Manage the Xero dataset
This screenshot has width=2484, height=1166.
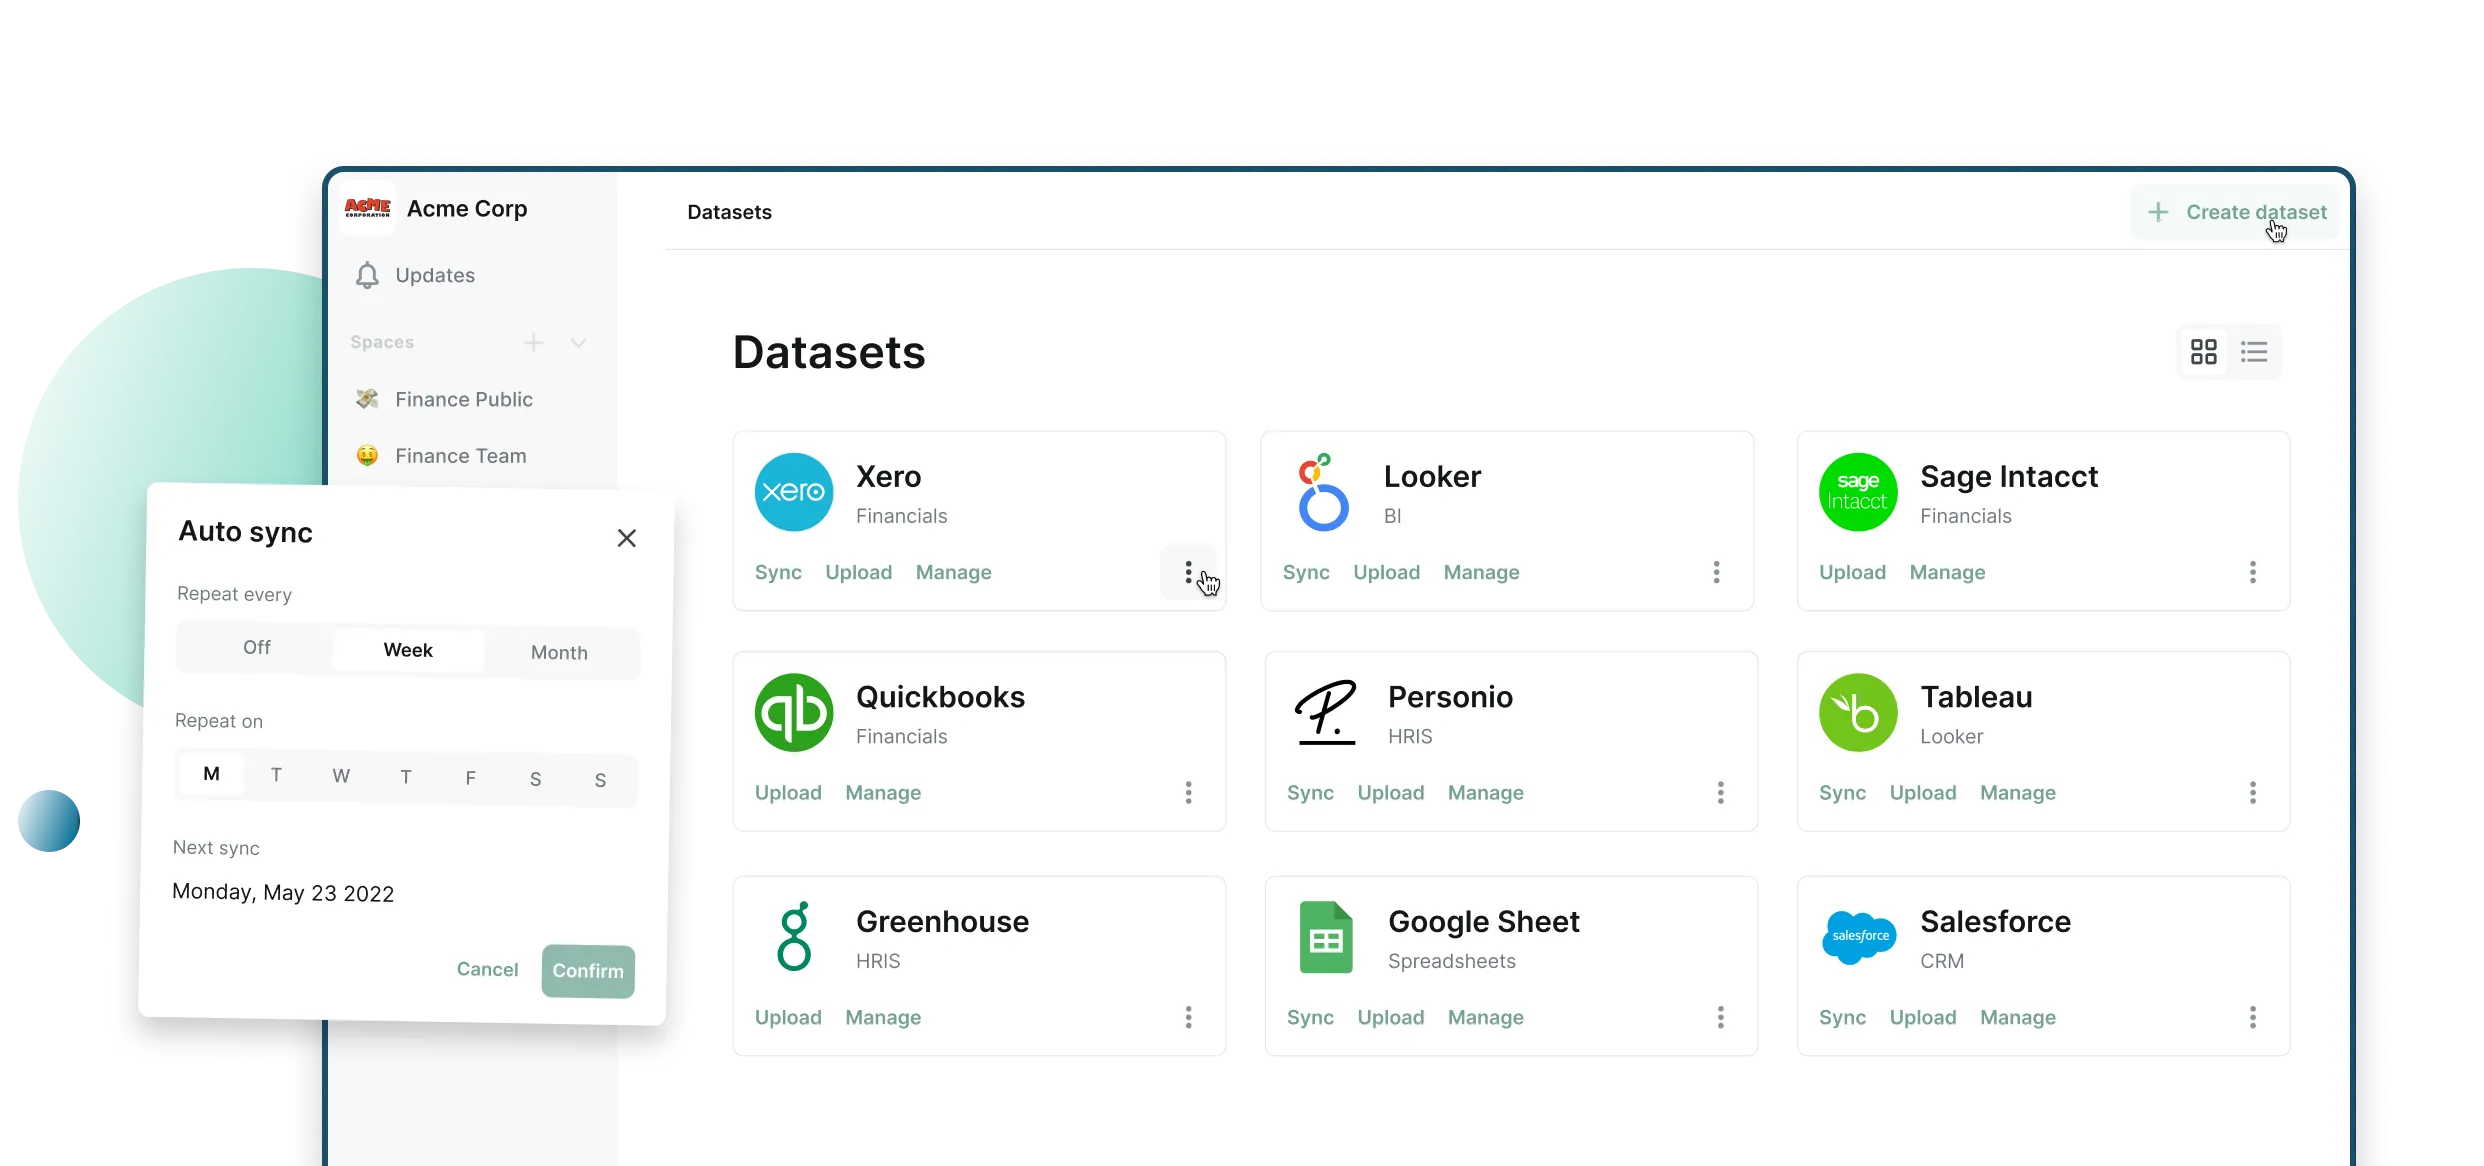(953, 572)
